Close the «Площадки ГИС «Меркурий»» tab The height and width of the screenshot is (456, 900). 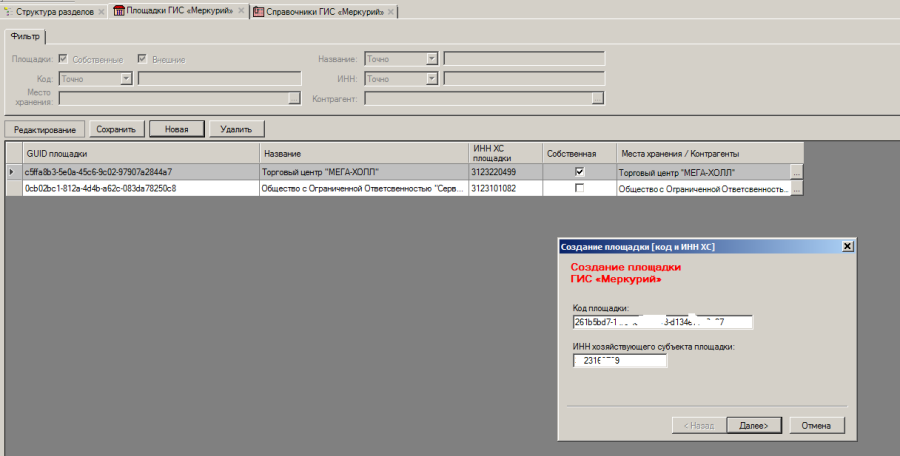241,11
